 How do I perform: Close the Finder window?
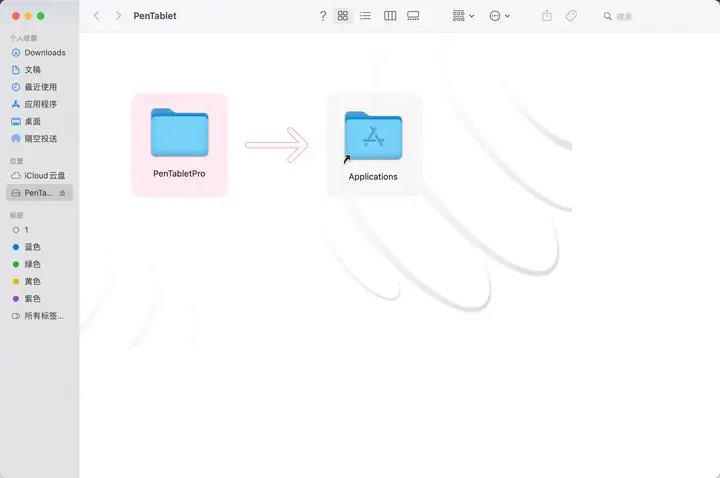click(16, 16)
